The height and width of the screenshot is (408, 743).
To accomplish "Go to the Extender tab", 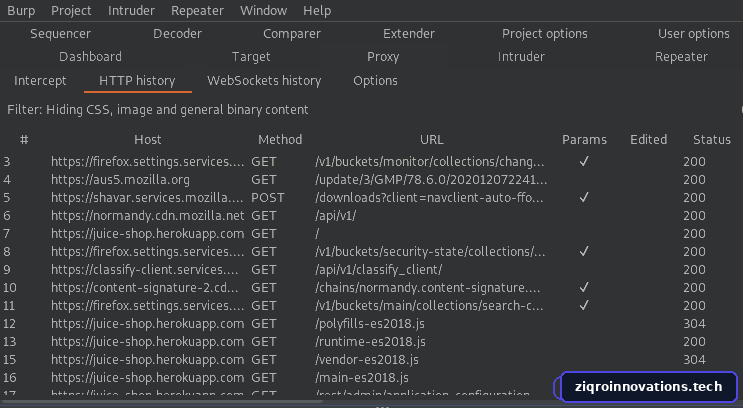I will (x=408, y=34).
